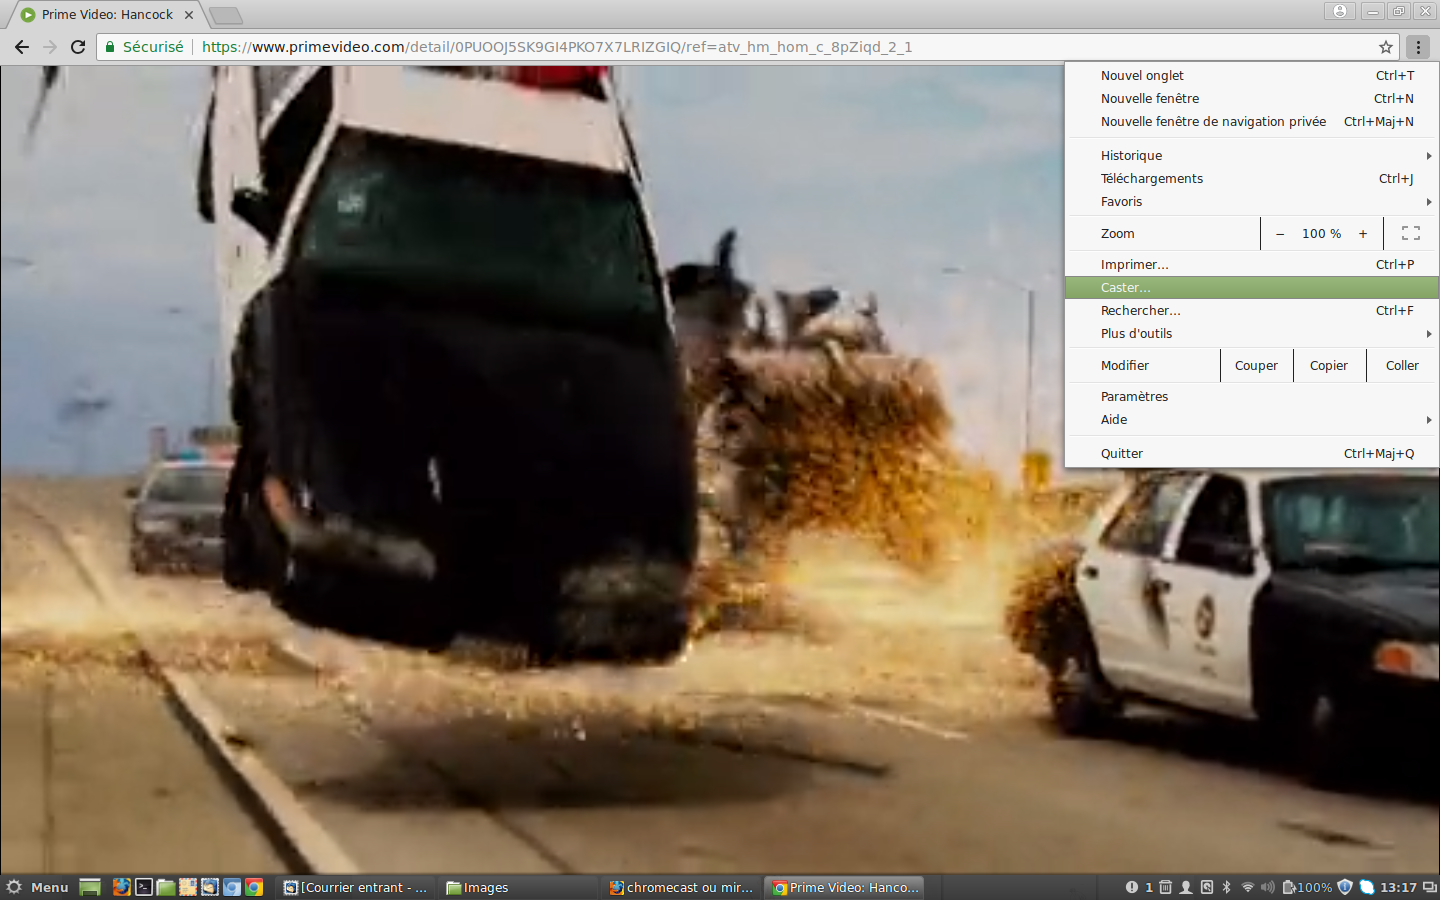This screenshot has width=1440, height=900.
Task: Open the file manager panel launcher
Action: 166,887
